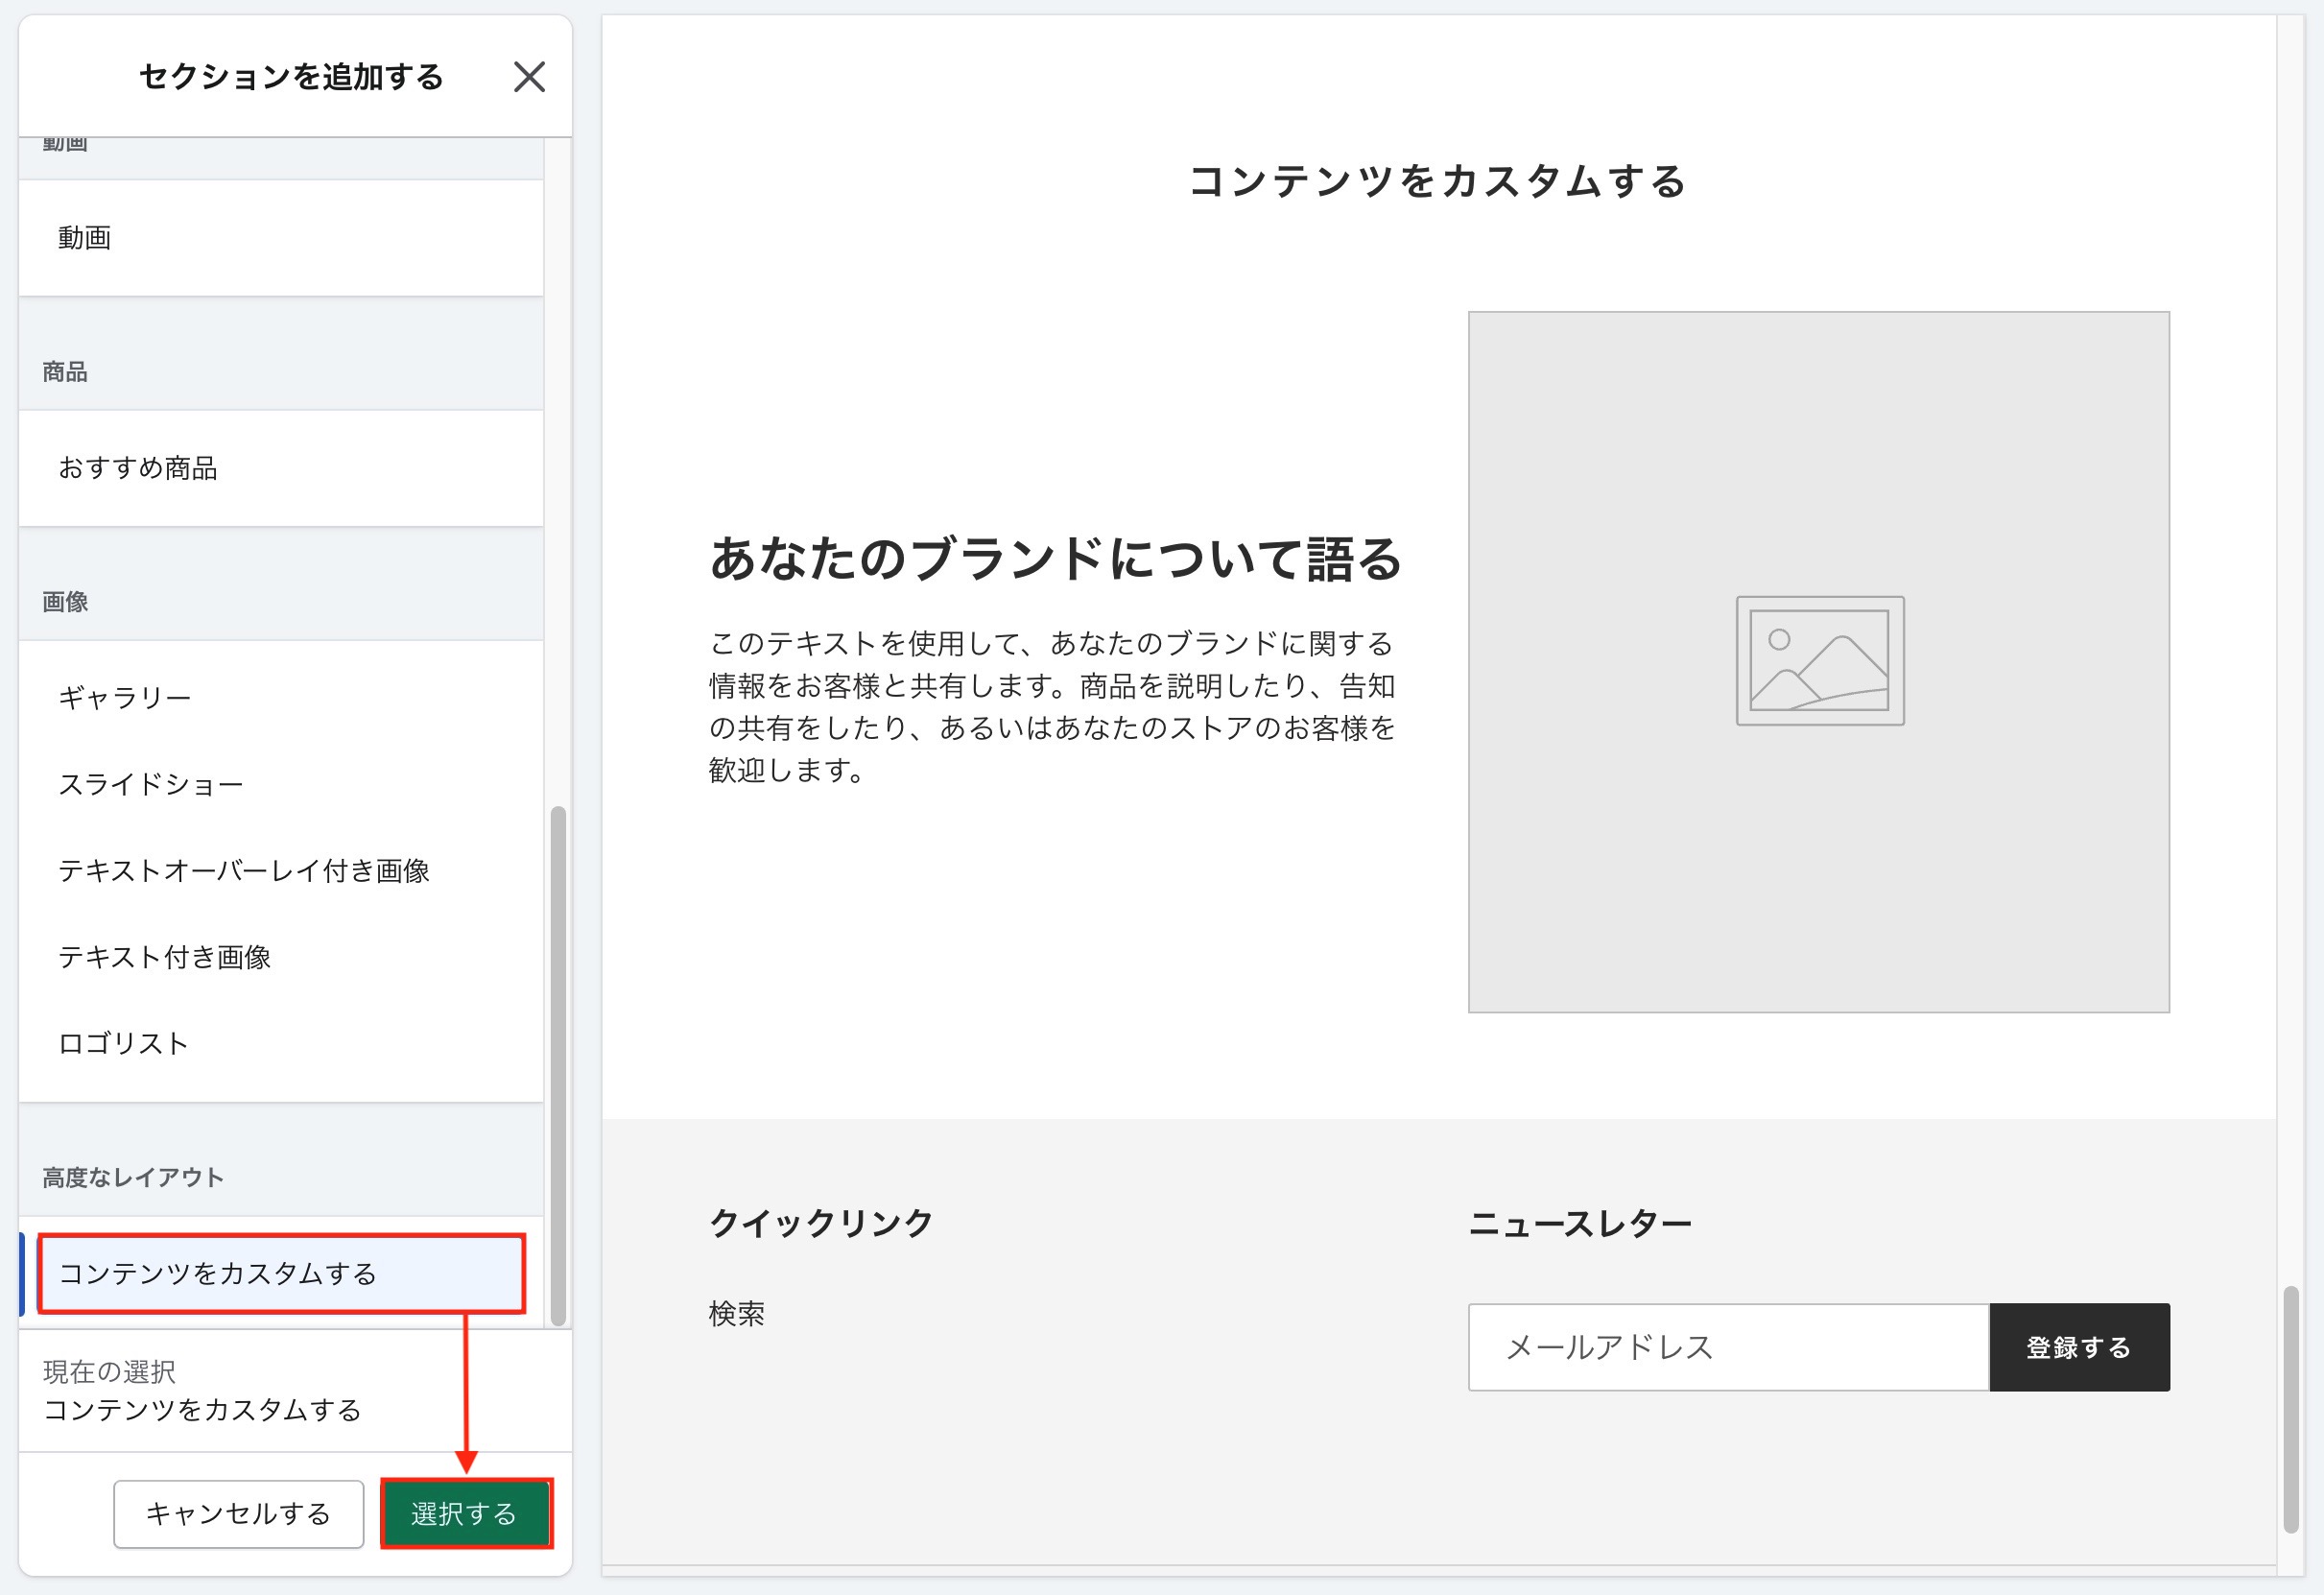This screenshot has height=1595, width=2324.
Task: Open the 検索 quick link
Action: 737,1313
